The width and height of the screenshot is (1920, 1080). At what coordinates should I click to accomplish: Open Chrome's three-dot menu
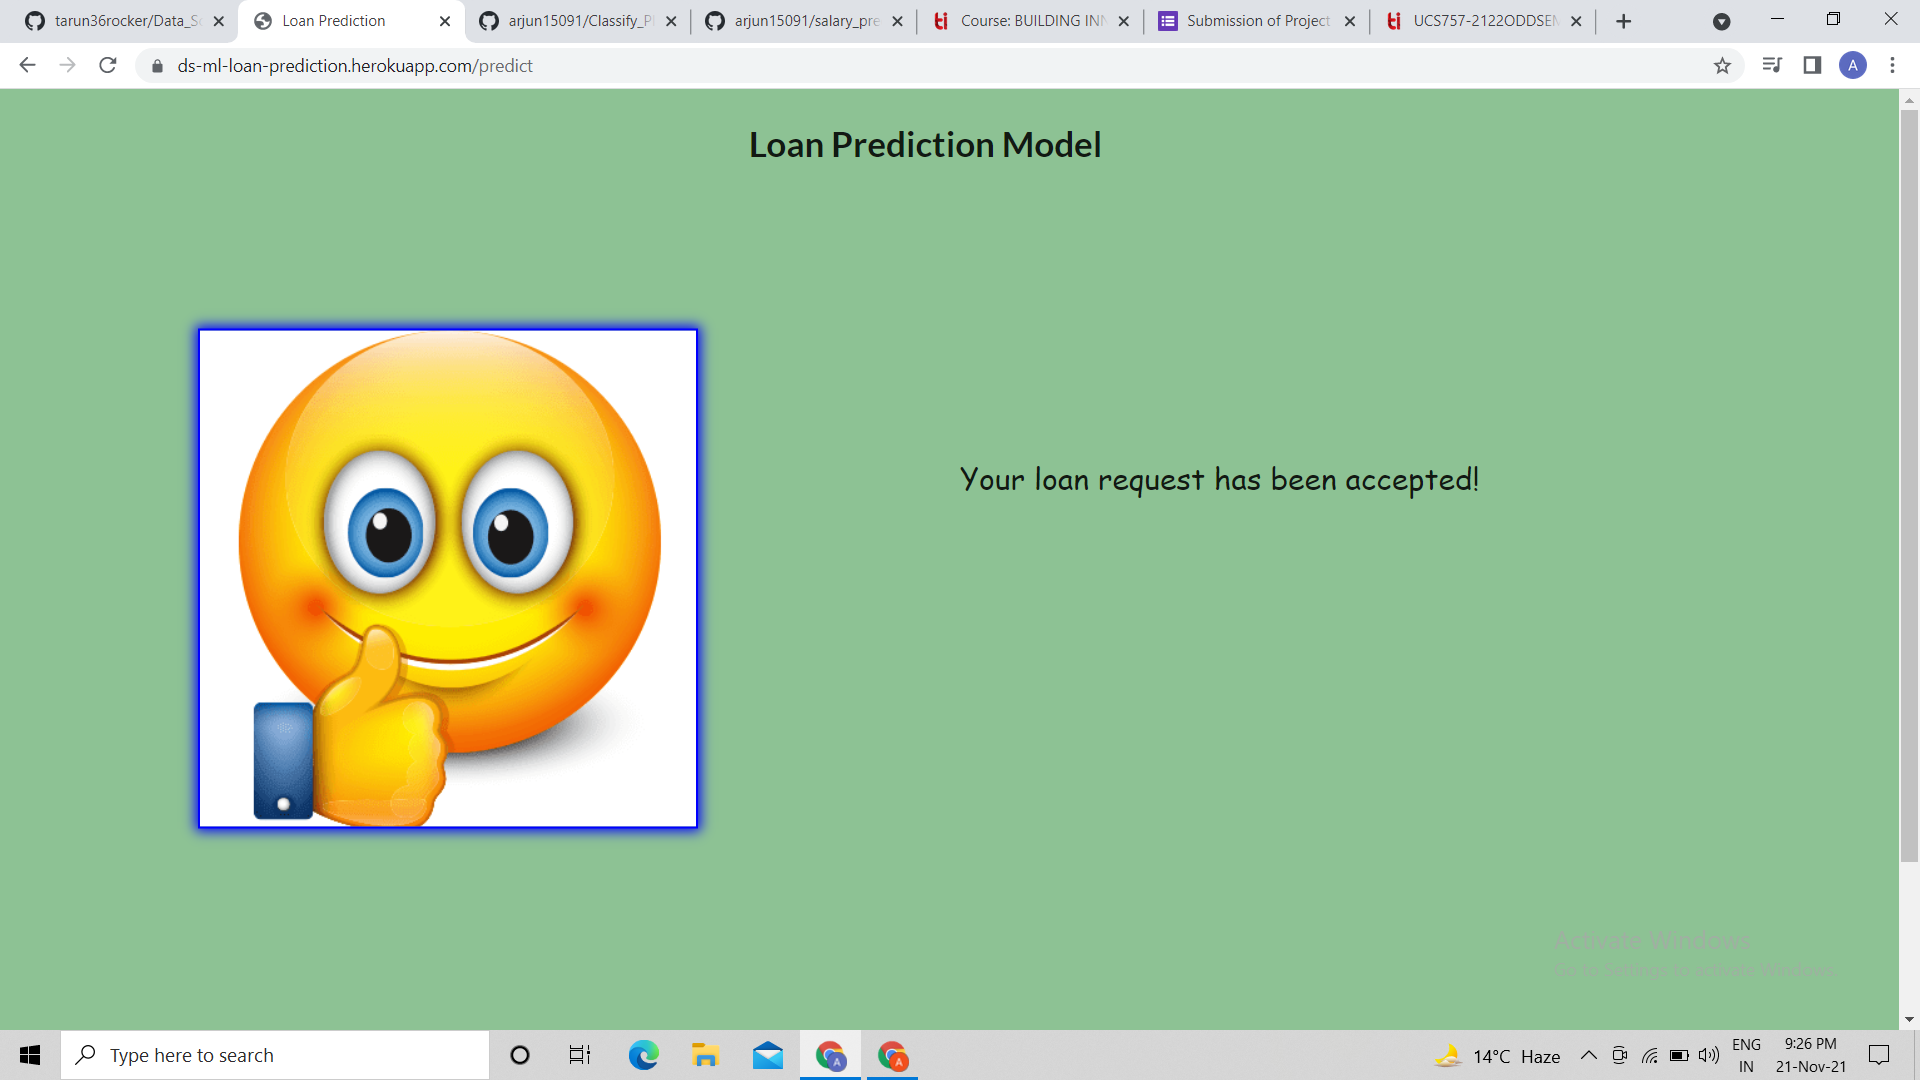tap(1892, 65)
